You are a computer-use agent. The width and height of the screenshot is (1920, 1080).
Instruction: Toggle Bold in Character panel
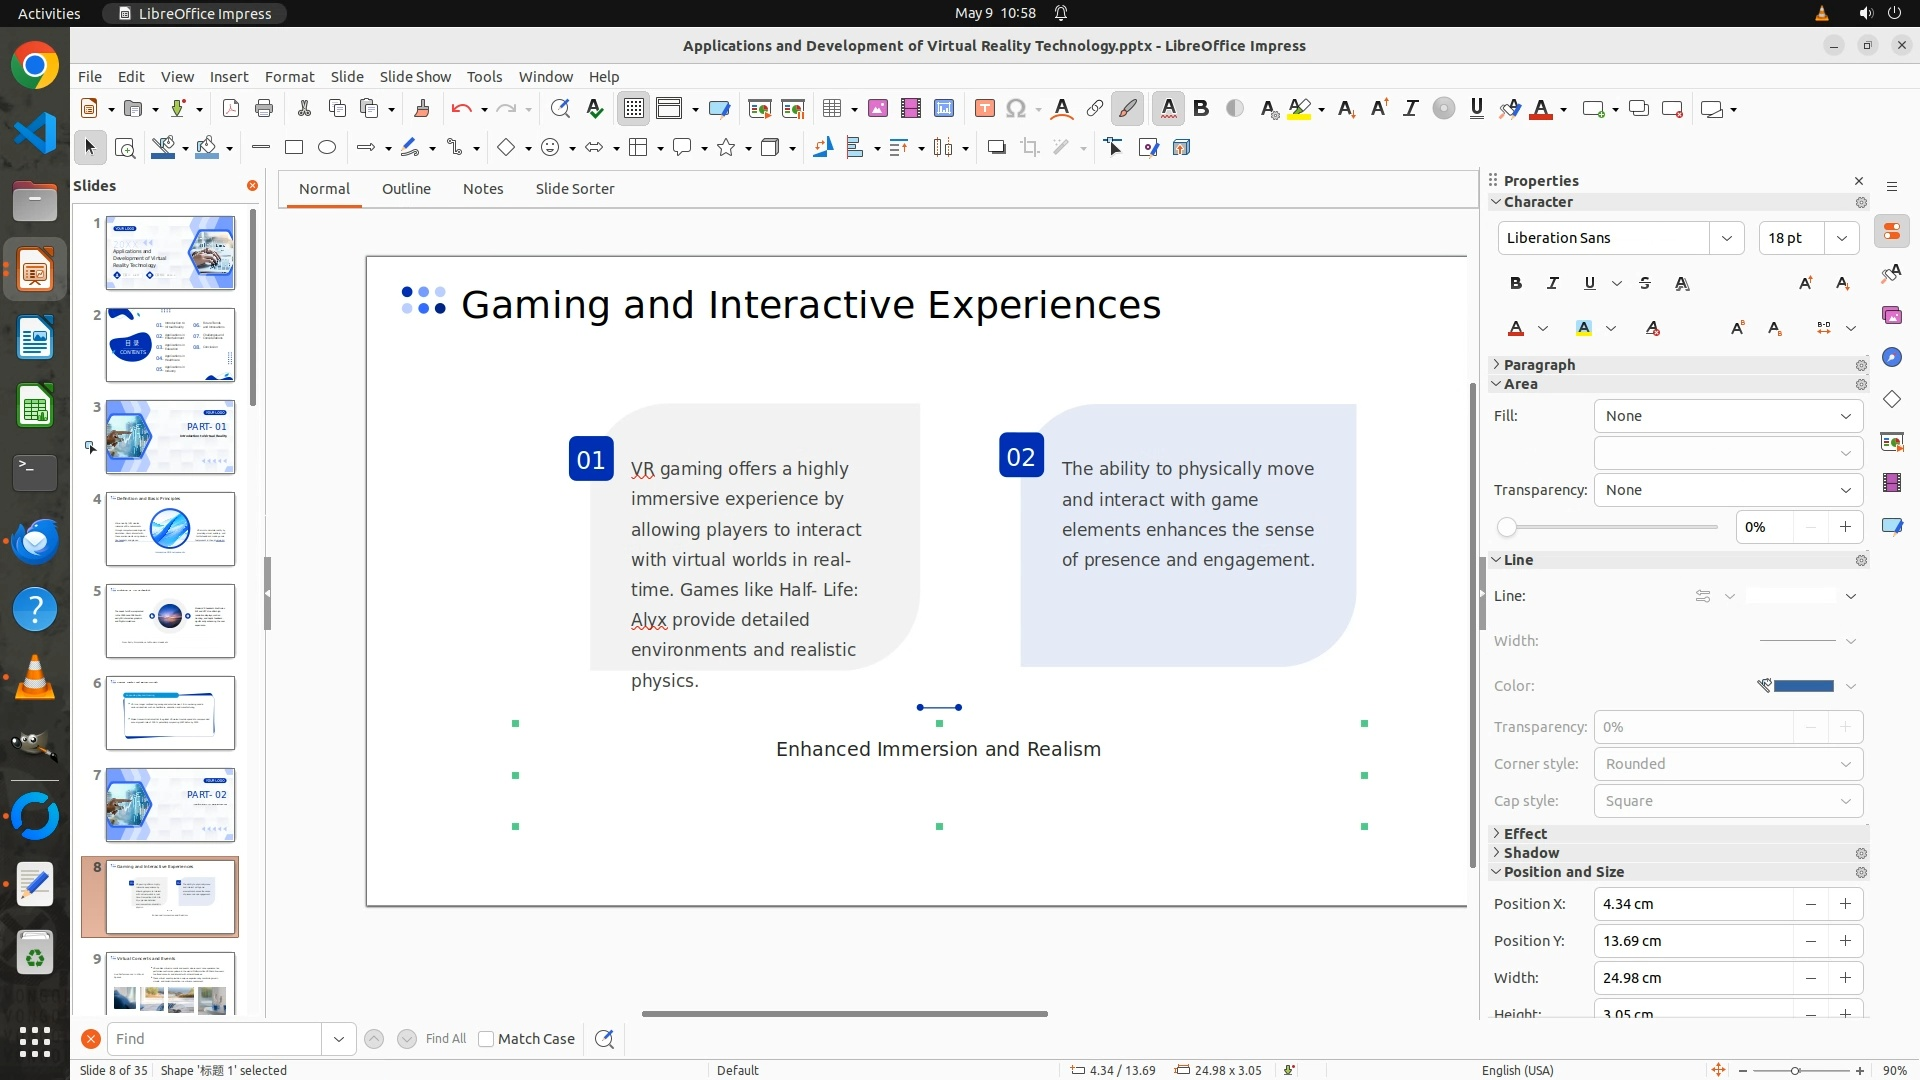coord(1516,284)
